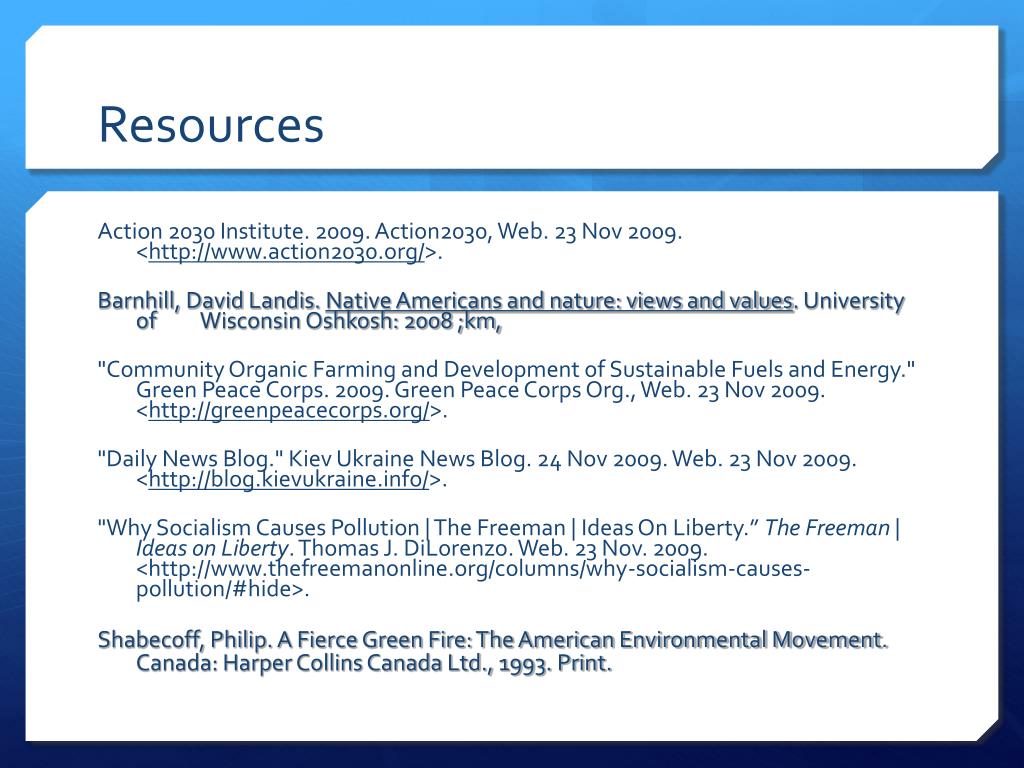
Task: Click the Shabecoff, Philip citation line
Action: pyautogui.click(x=493, y=639)
